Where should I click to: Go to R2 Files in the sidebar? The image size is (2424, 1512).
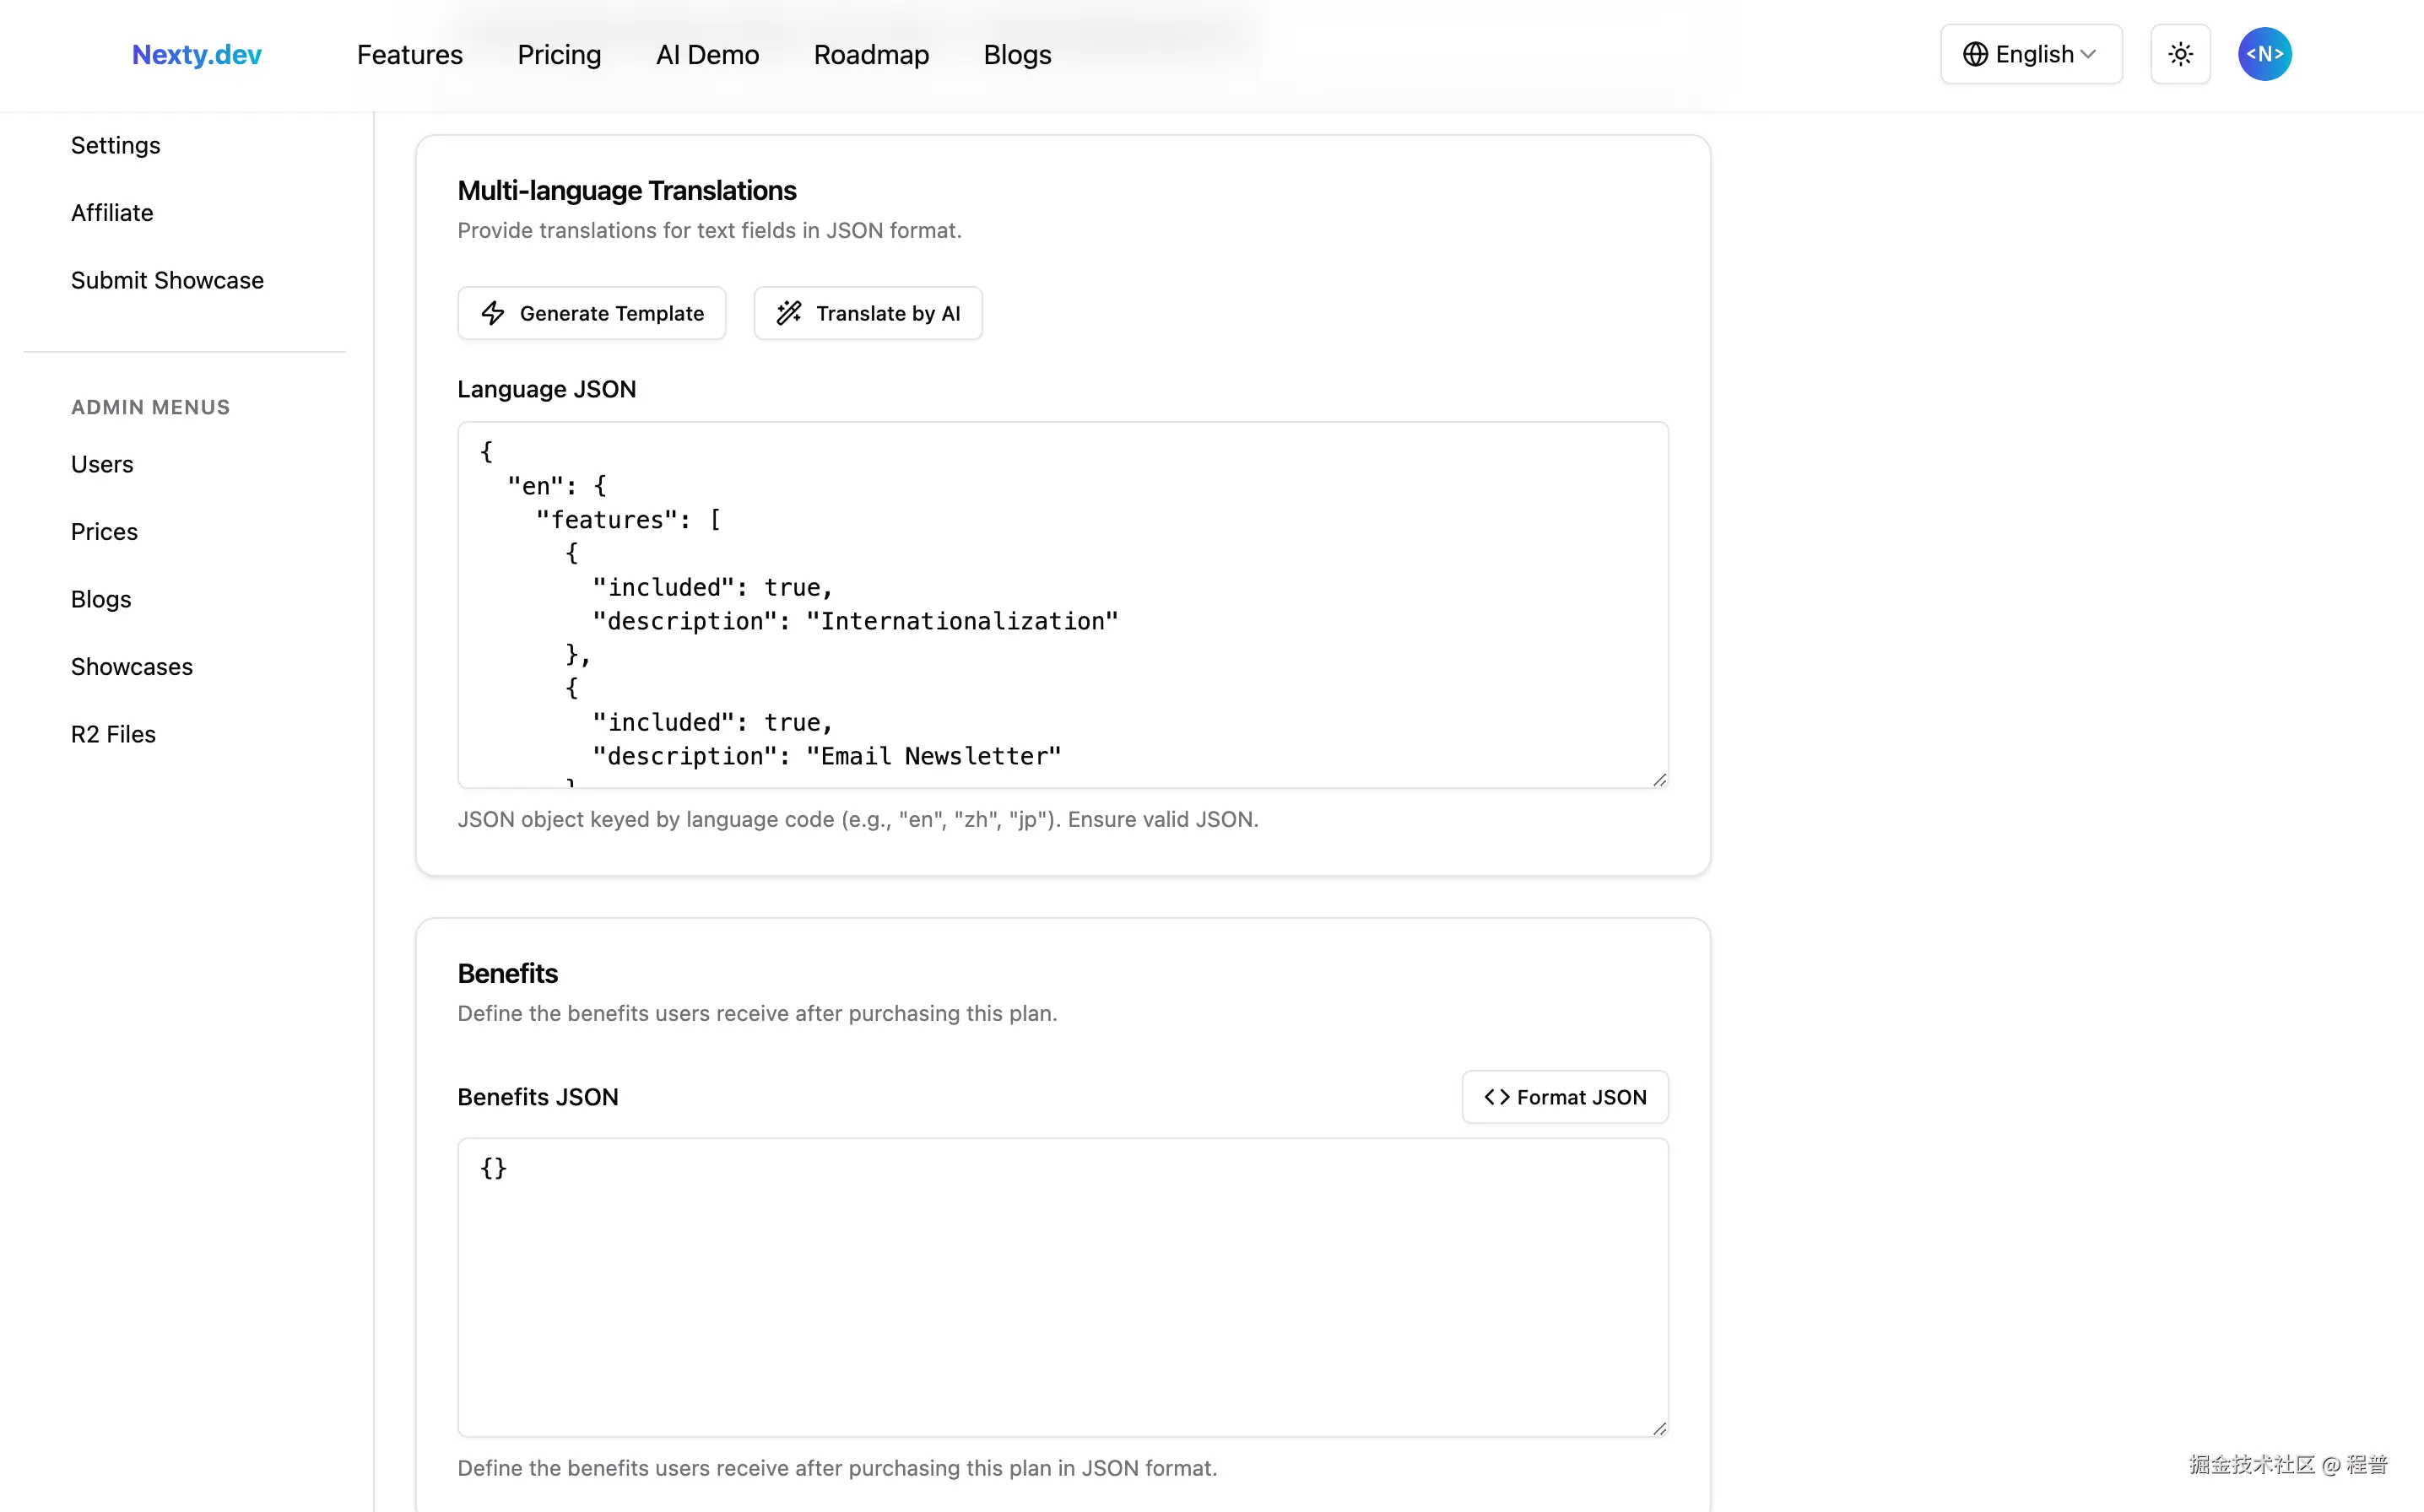coord(113,733)
